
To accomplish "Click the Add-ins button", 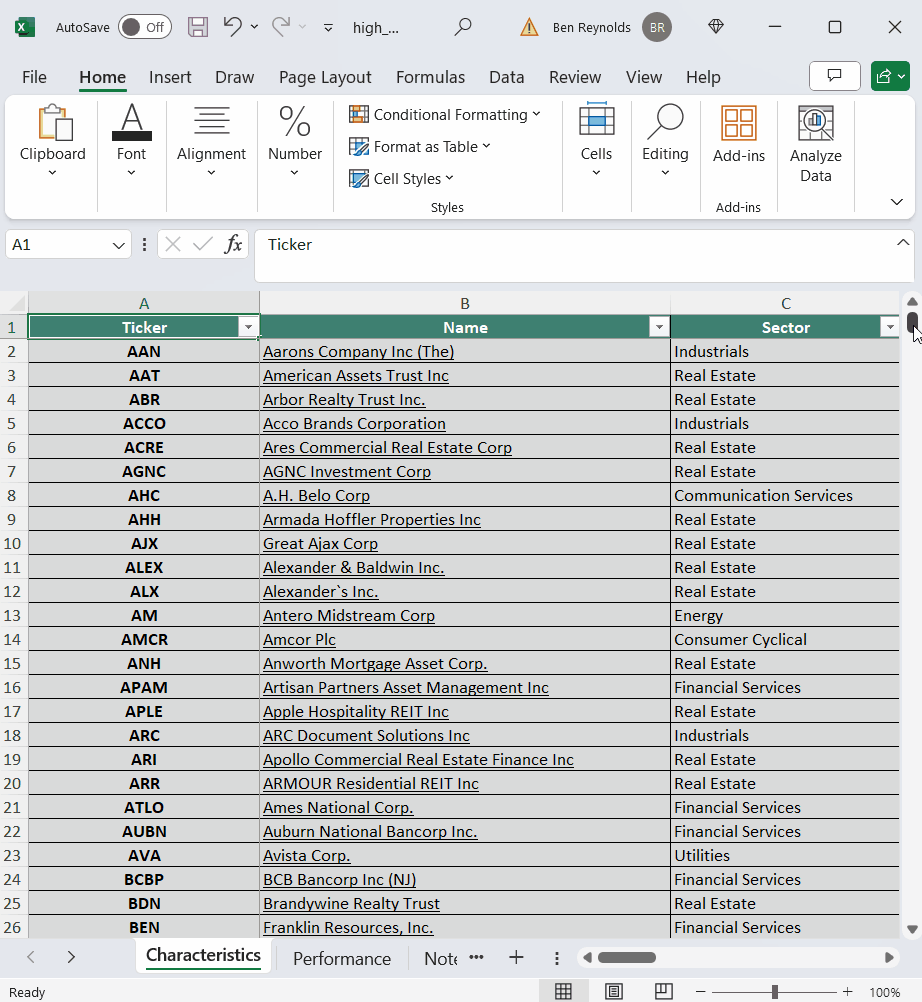I will pyautogui.click(x=739, y=135).
